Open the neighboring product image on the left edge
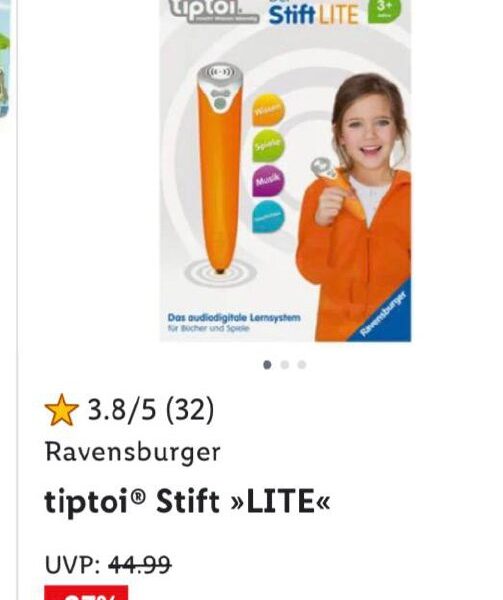 point(5,57)
